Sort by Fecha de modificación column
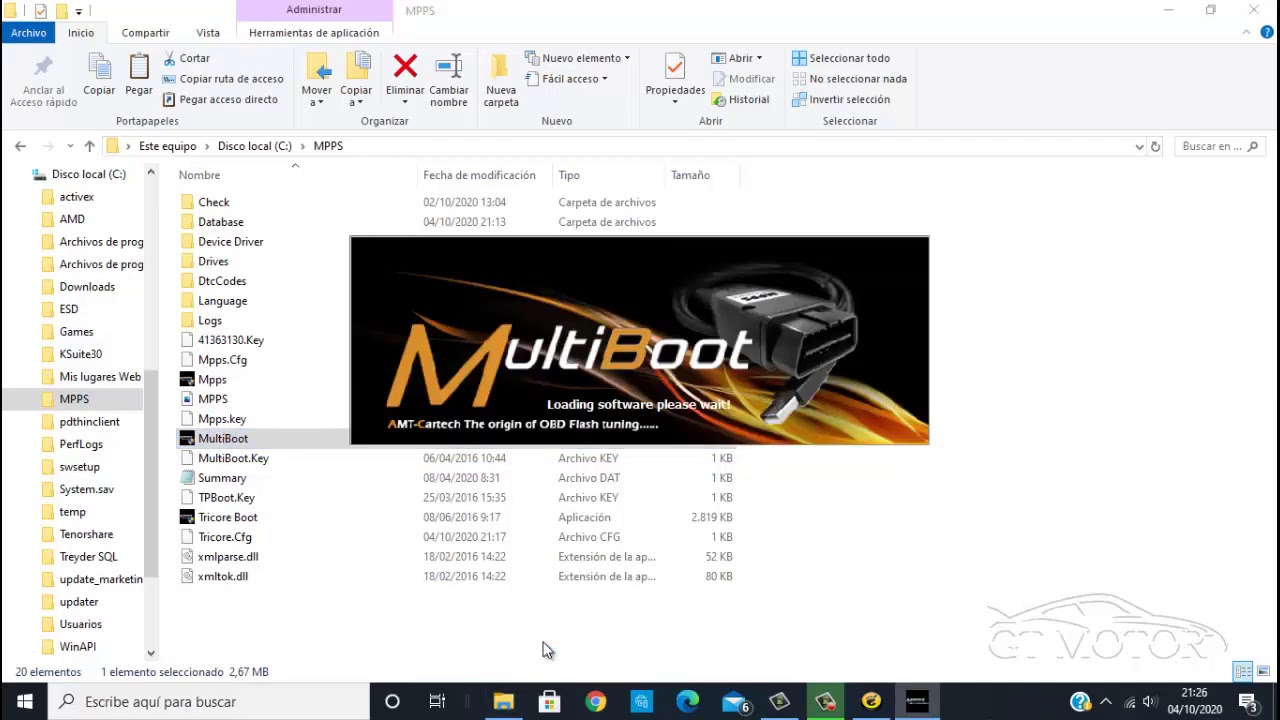 click(479, 175)
